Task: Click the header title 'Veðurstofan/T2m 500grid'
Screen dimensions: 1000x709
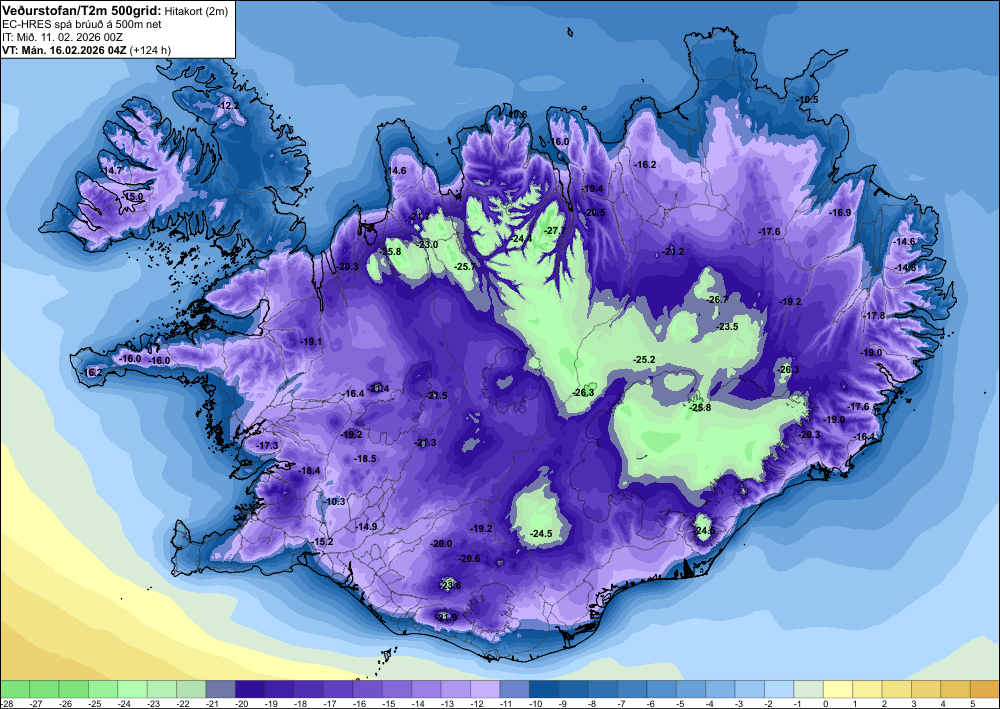Action: point(81,10)
